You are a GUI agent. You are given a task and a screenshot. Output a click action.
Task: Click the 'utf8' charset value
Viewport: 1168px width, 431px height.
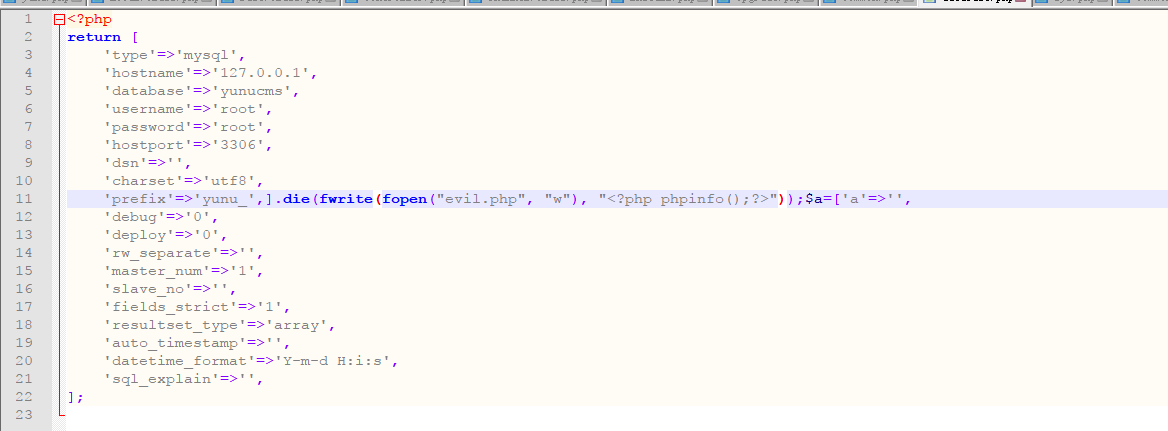(x=229, y=182)
